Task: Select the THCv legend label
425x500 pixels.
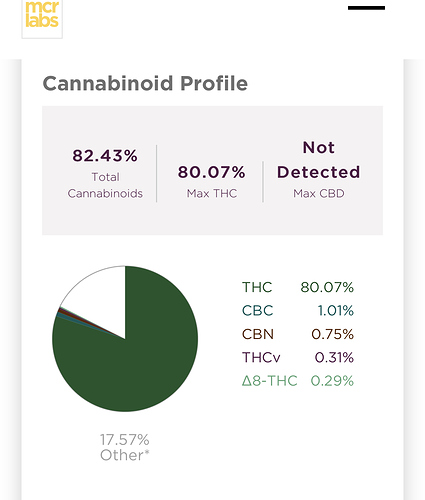Action: [261, 357]
